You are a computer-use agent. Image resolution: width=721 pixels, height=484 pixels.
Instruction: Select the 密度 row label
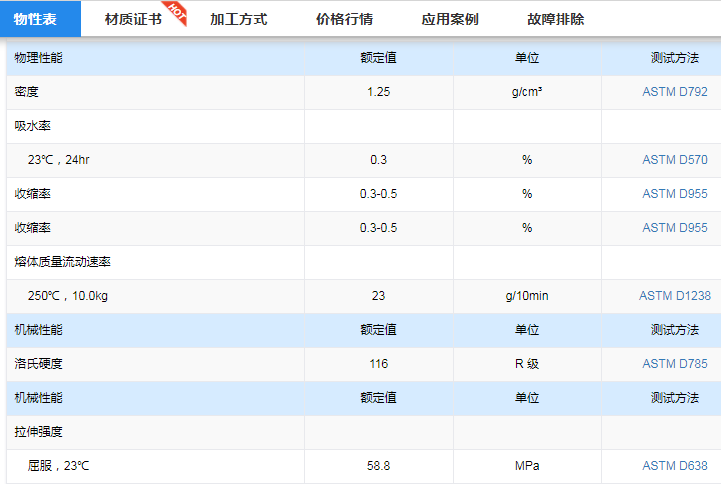tap(27, 92)
